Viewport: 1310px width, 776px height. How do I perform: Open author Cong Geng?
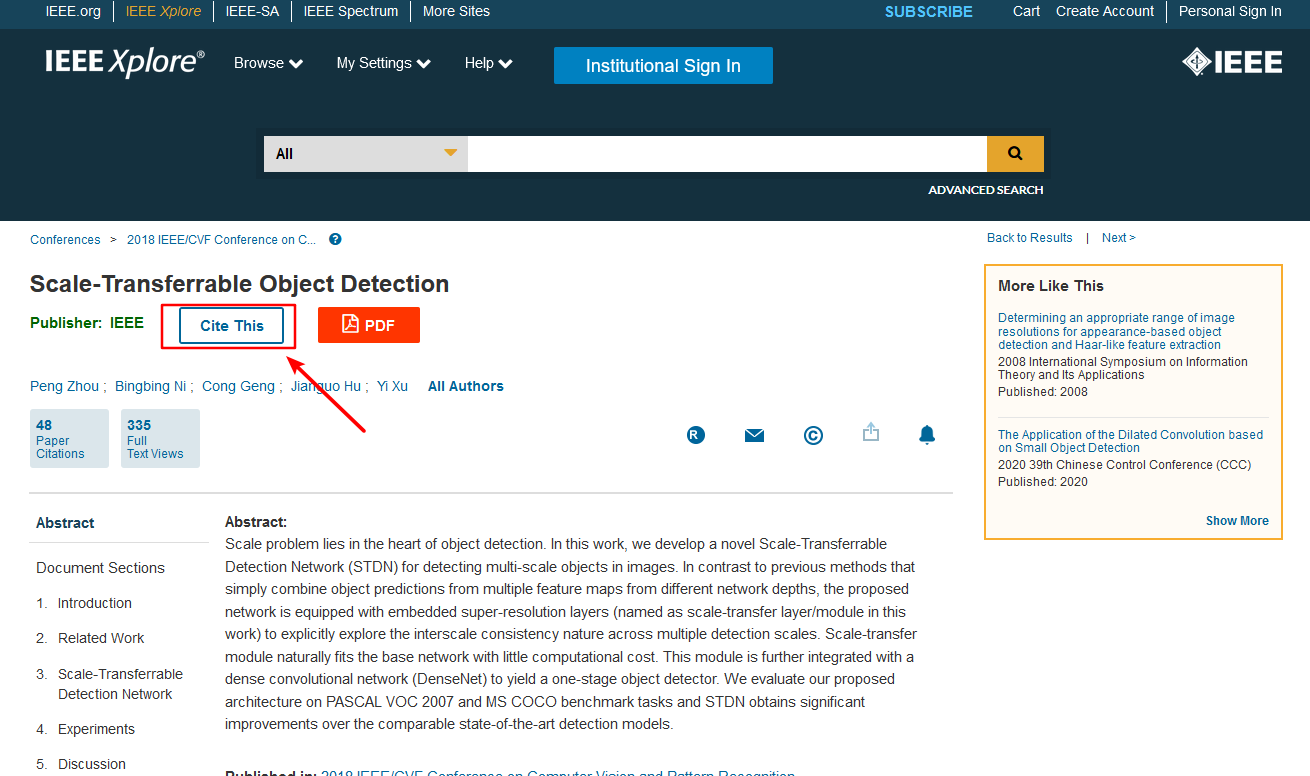coord(238,386)
